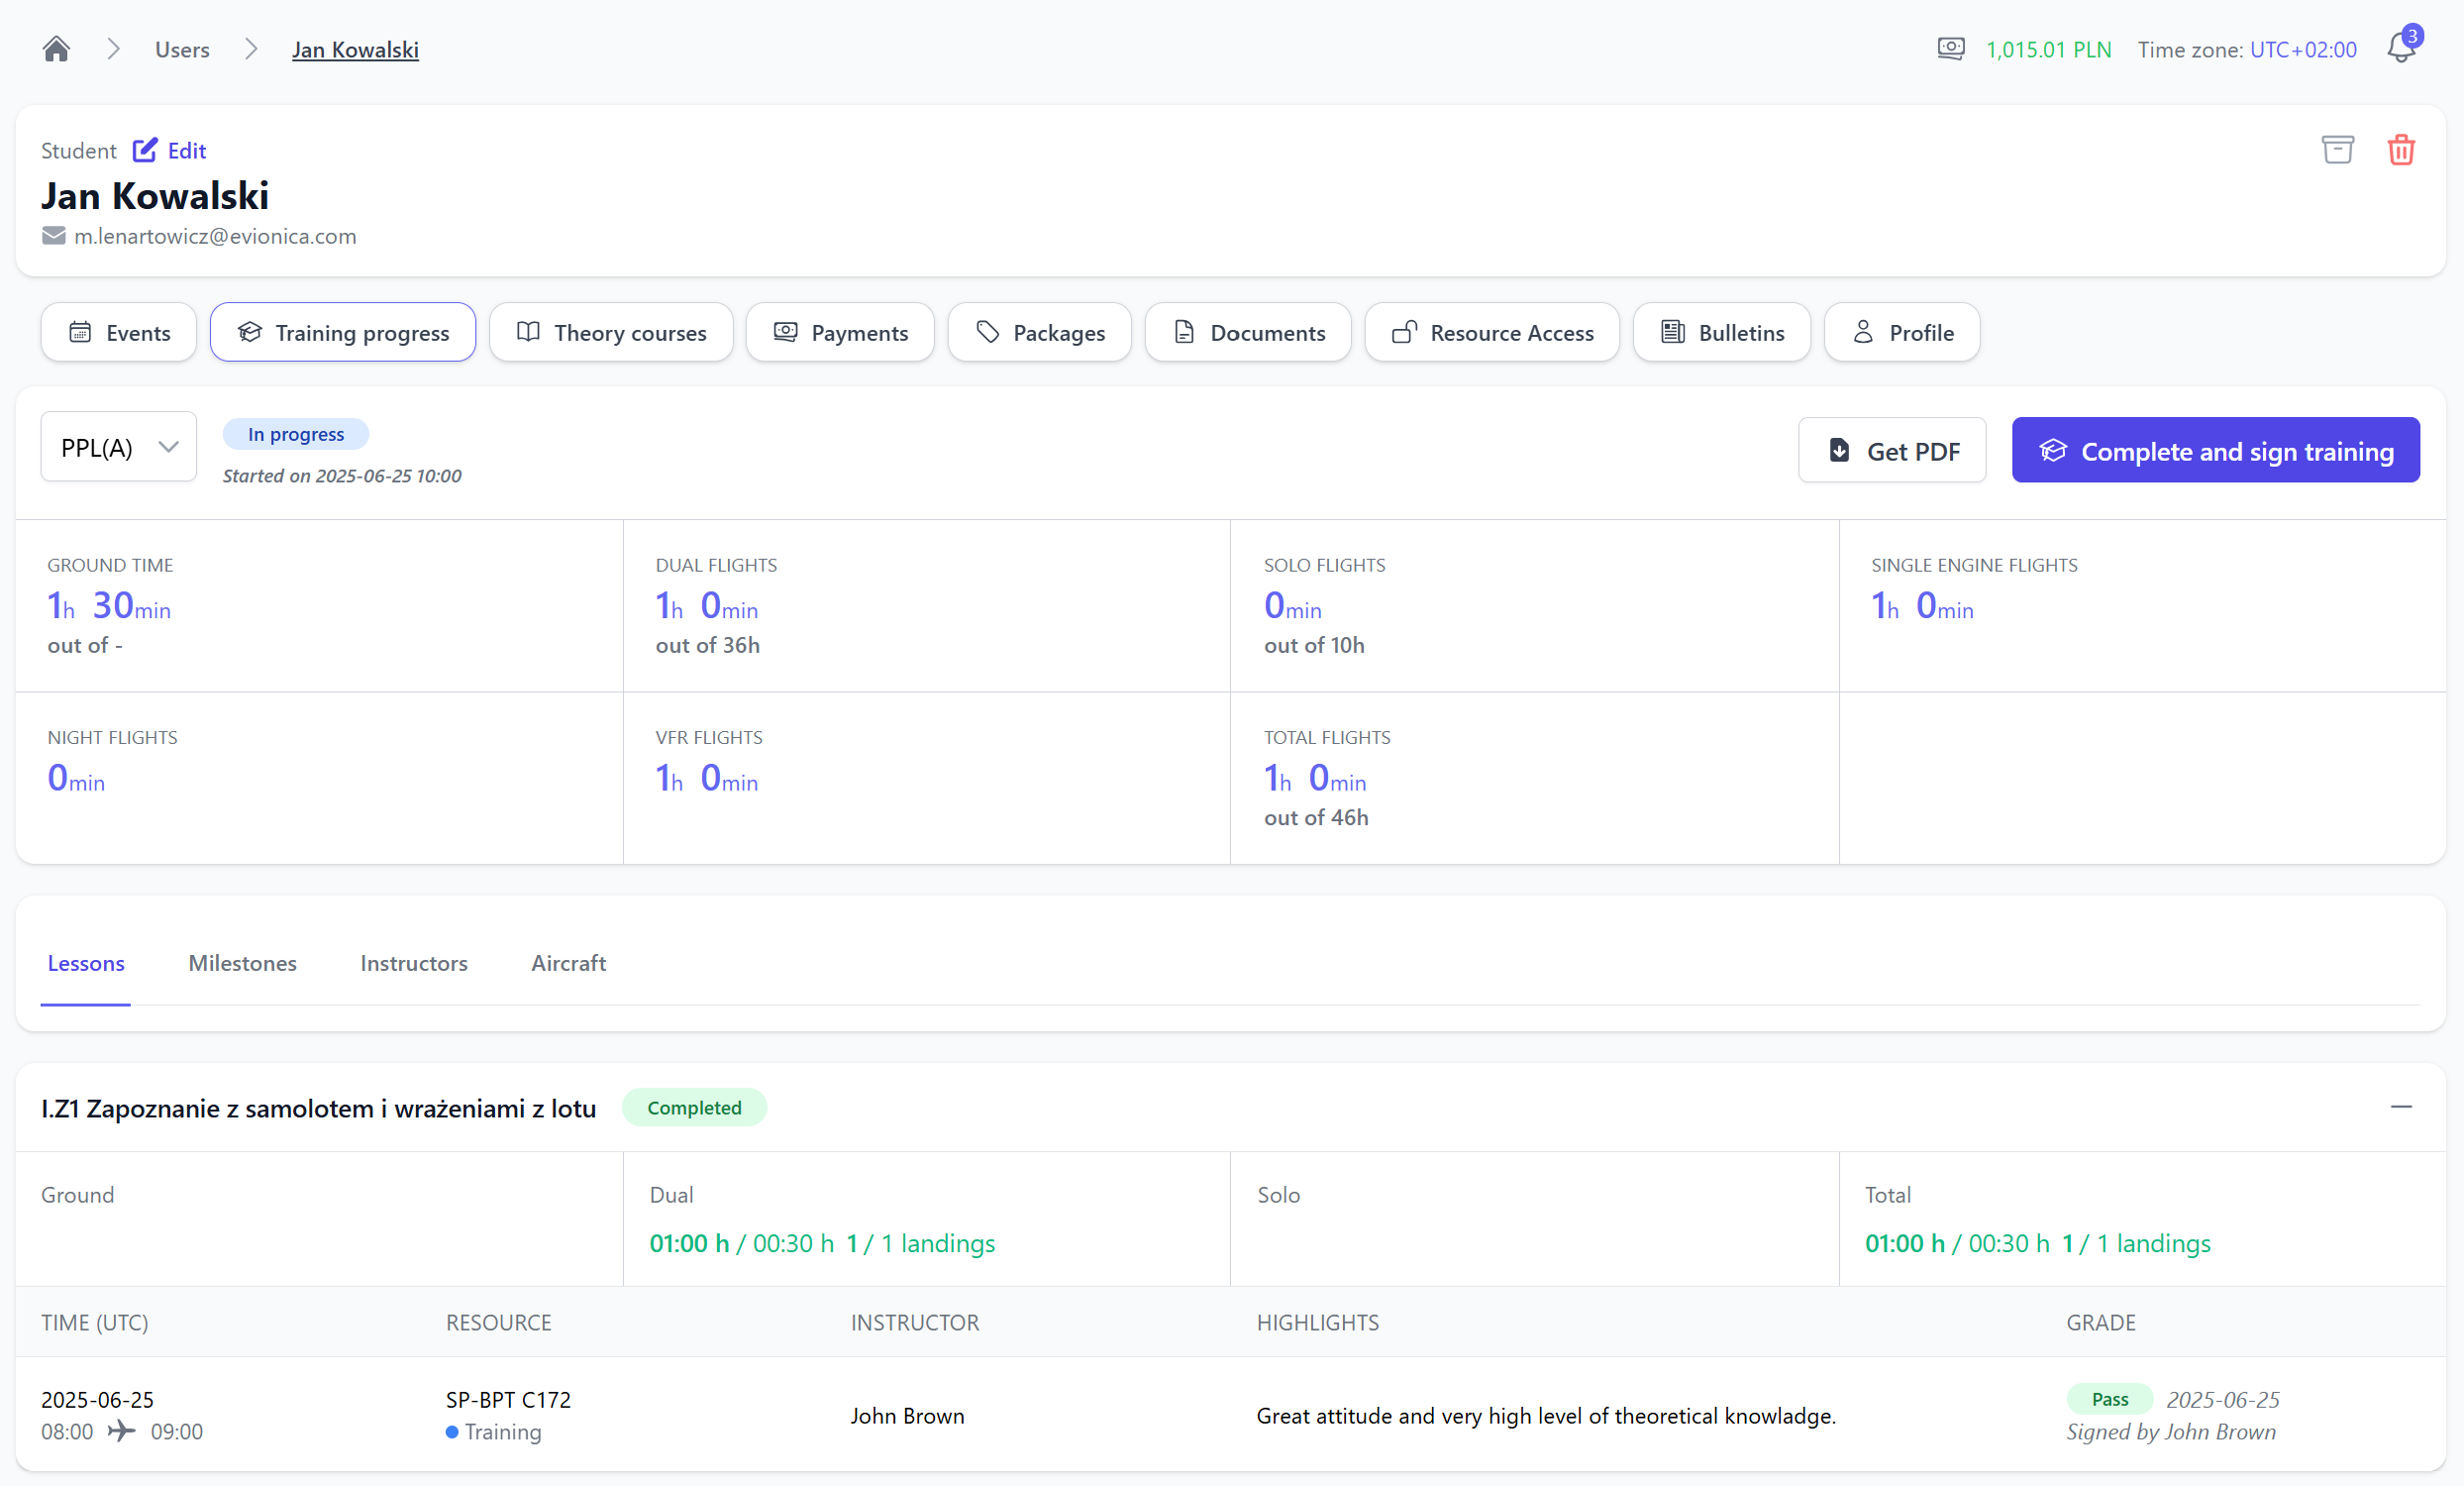The width and height of the screenshot is (2464, 1486).
Task: Click the NIGHT FLIGHTS stat value
Action: pos(76,778)
